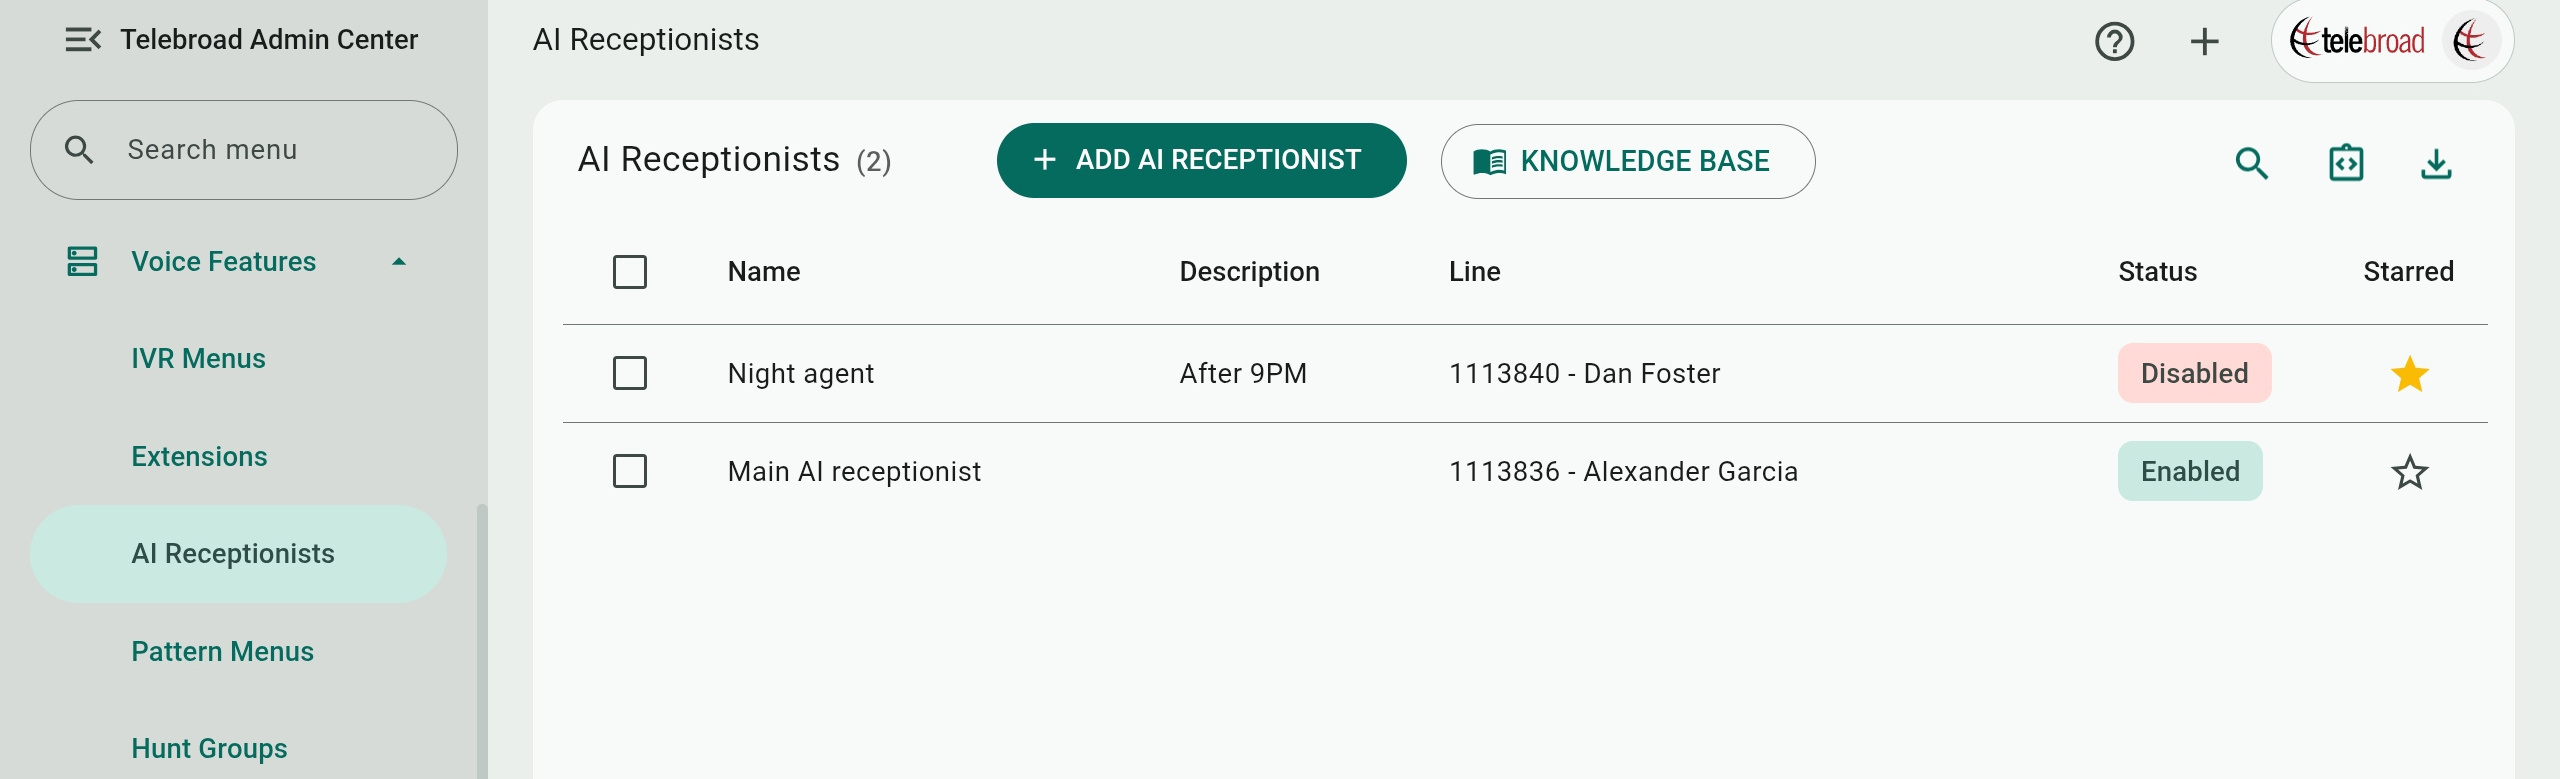Star the Main AI receptionist row

[x=2409, y=472]
